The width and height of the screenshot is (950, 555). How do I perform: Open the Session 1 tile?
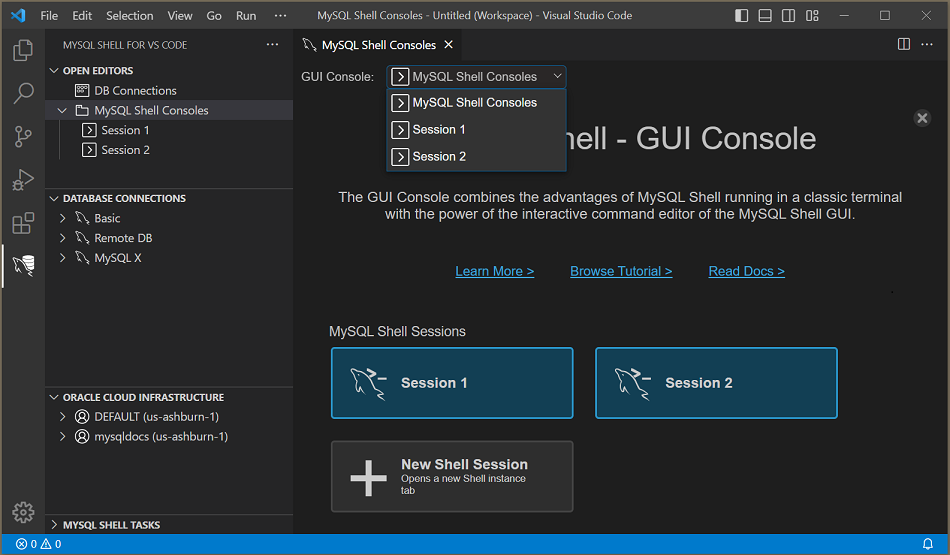point(452,383)
